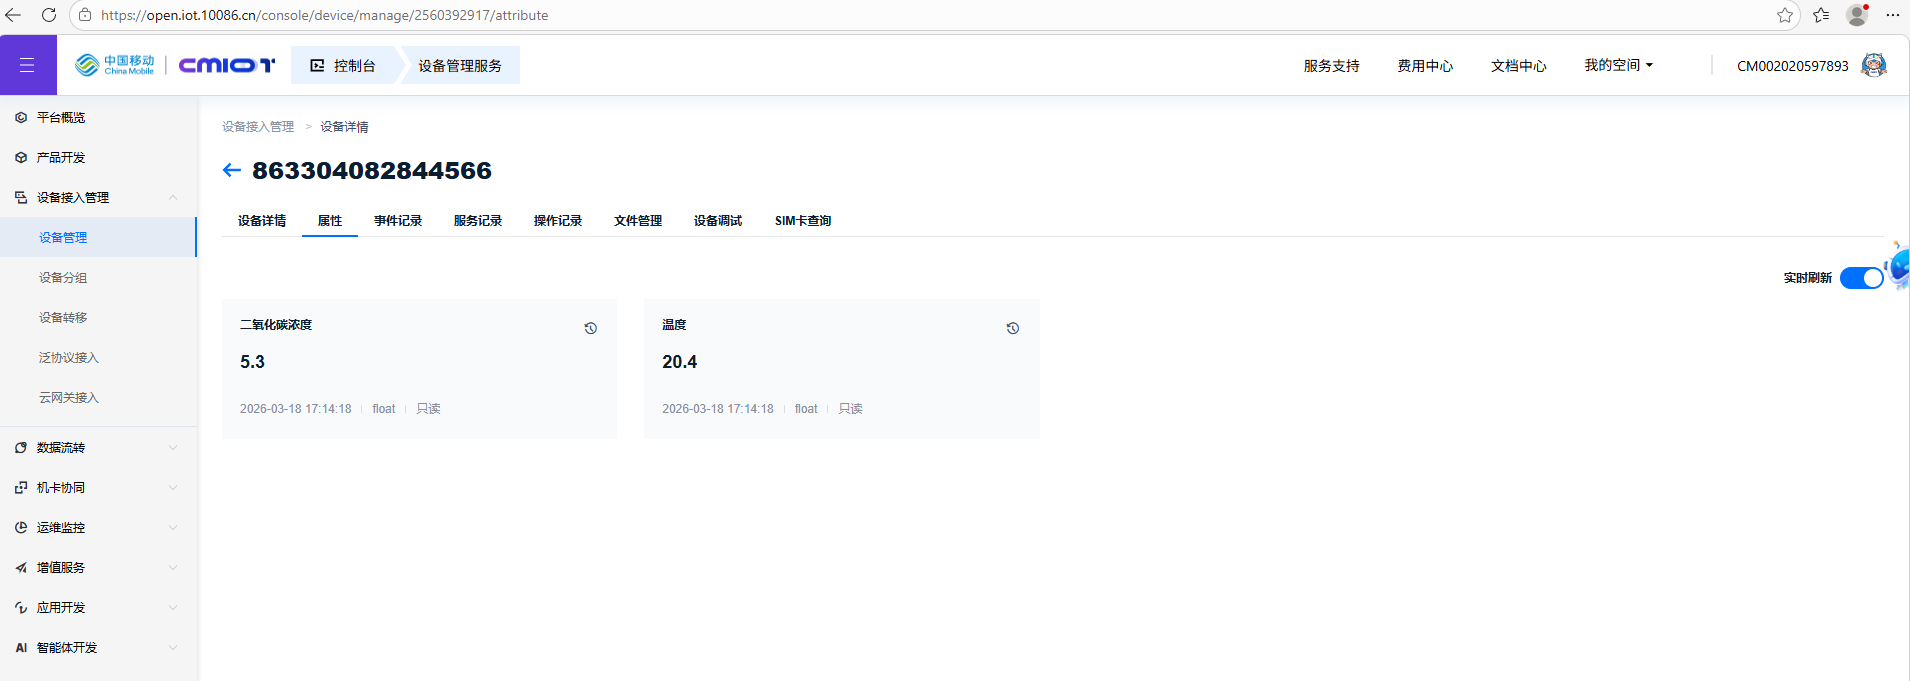
Task: Bookmark page with star icon
Action: pyautogui.click(x=1785, y=15)
